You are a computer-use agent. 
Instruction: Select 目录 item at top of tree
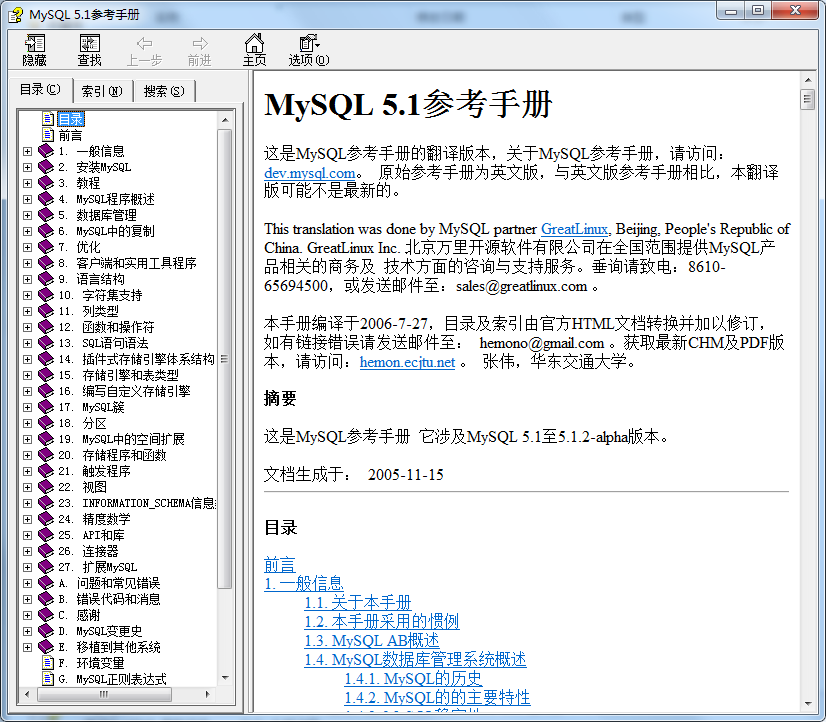pos(70,119)
